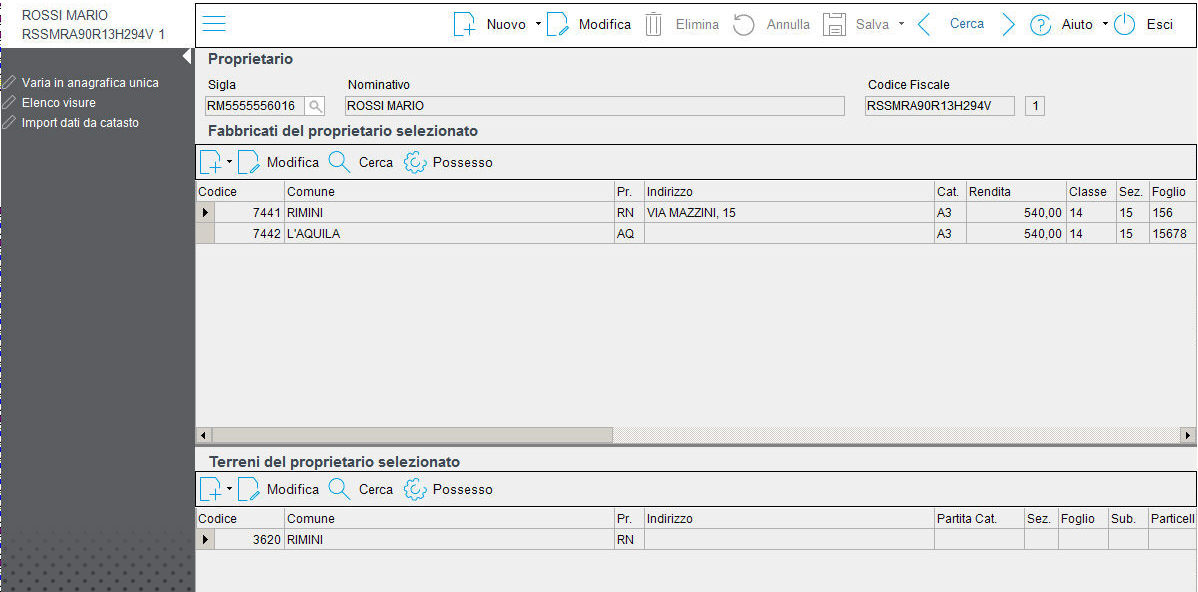Screen dimensions: 1198x592
Task: Go to previous record with left chevron
Action: 924,24
